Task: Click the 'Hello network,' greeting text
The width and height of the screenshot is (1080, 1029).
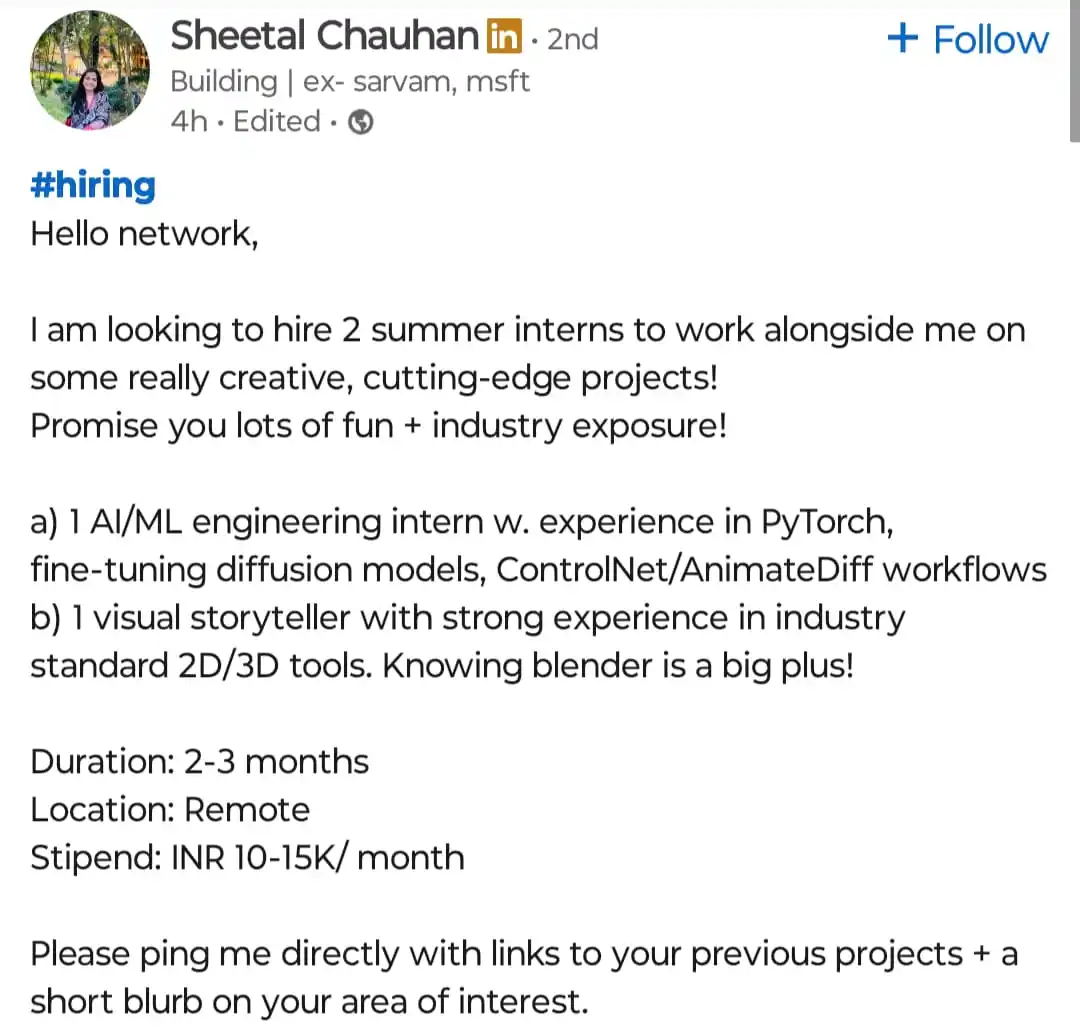Action: pos(144,233)
